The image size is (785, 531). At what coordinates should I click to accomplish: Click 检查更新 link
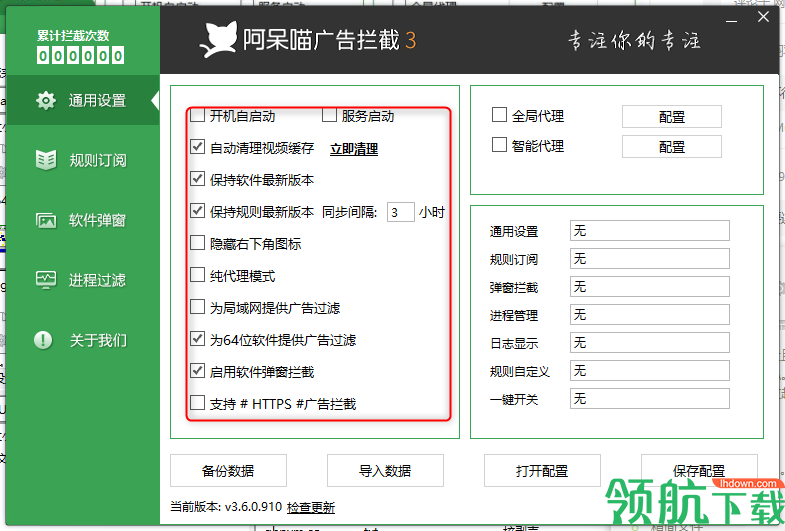[311, 507]
